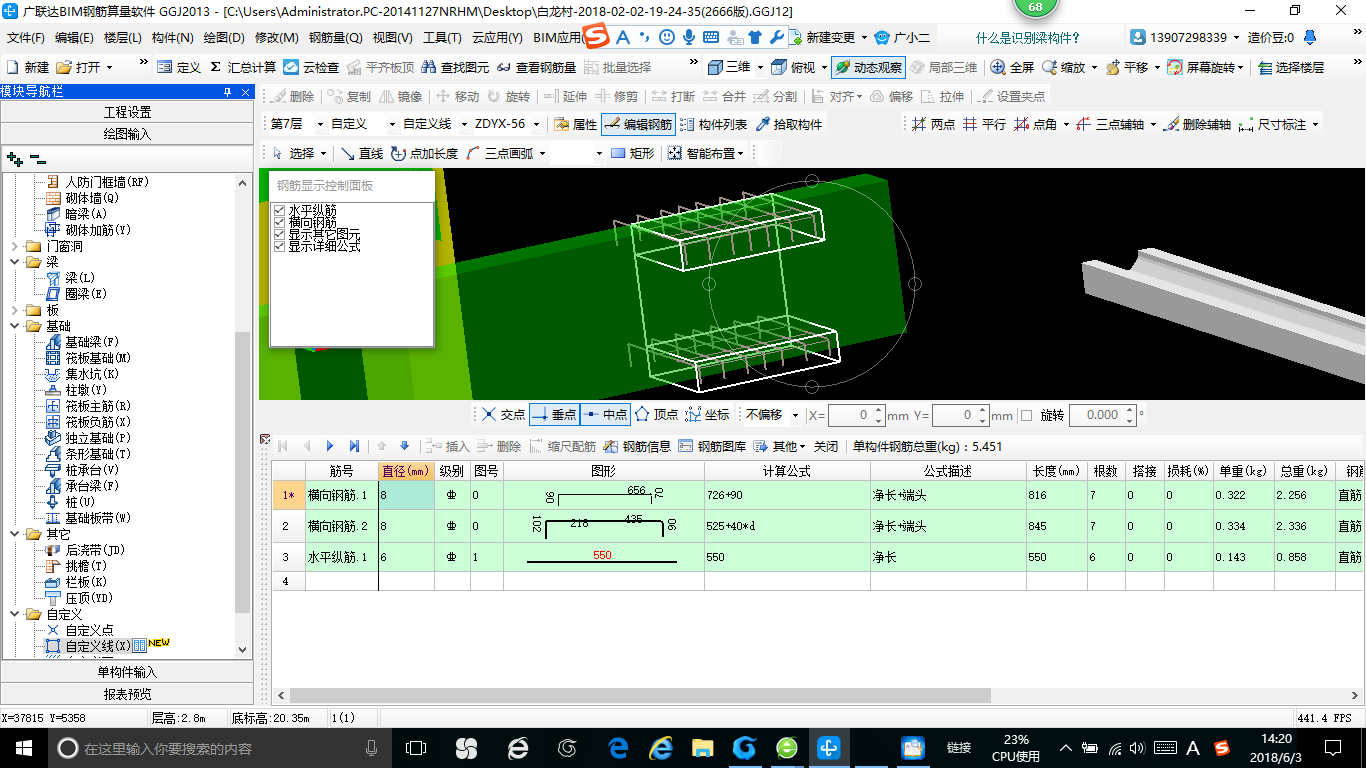Click the 工程设置 navigation button

pos(127,111)
